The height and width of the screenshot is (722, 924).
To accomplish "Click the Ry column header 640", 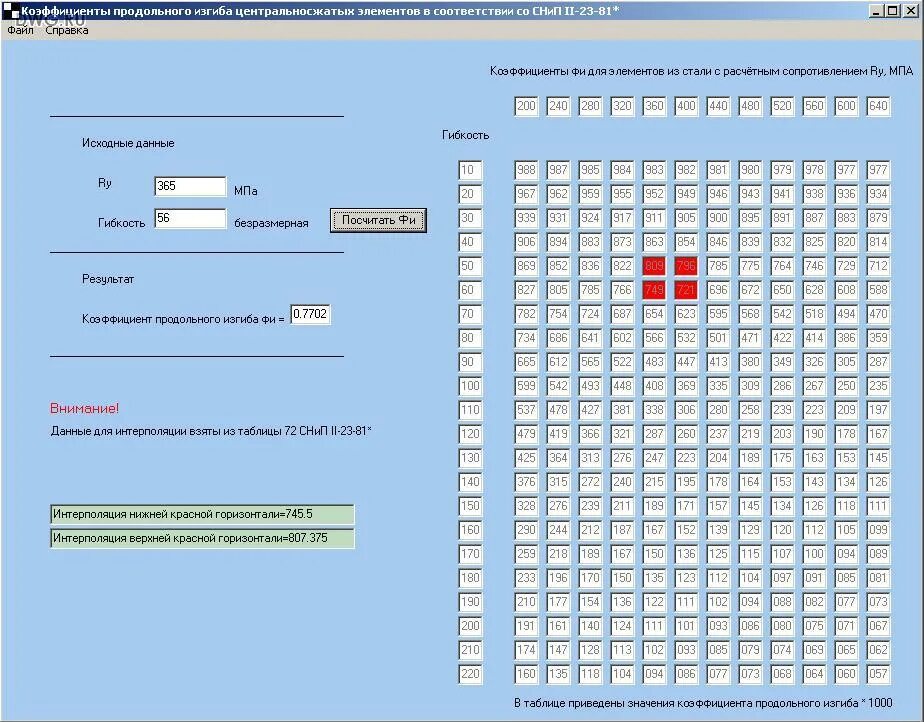I will 878,106.
